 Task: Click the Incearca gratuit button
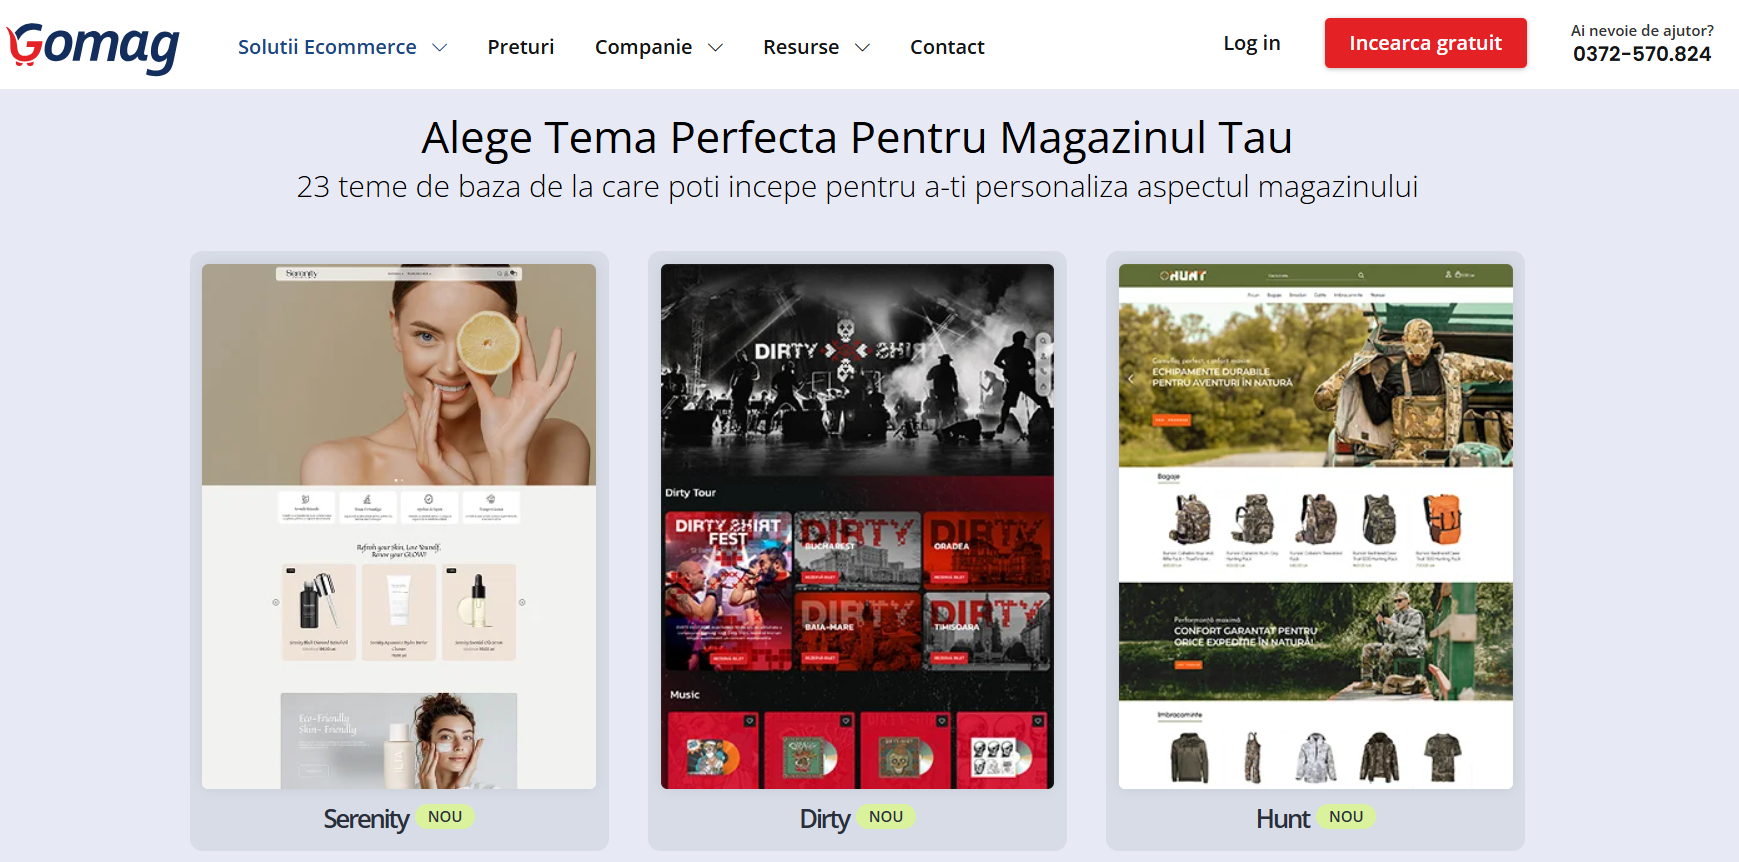point(1426,43)
